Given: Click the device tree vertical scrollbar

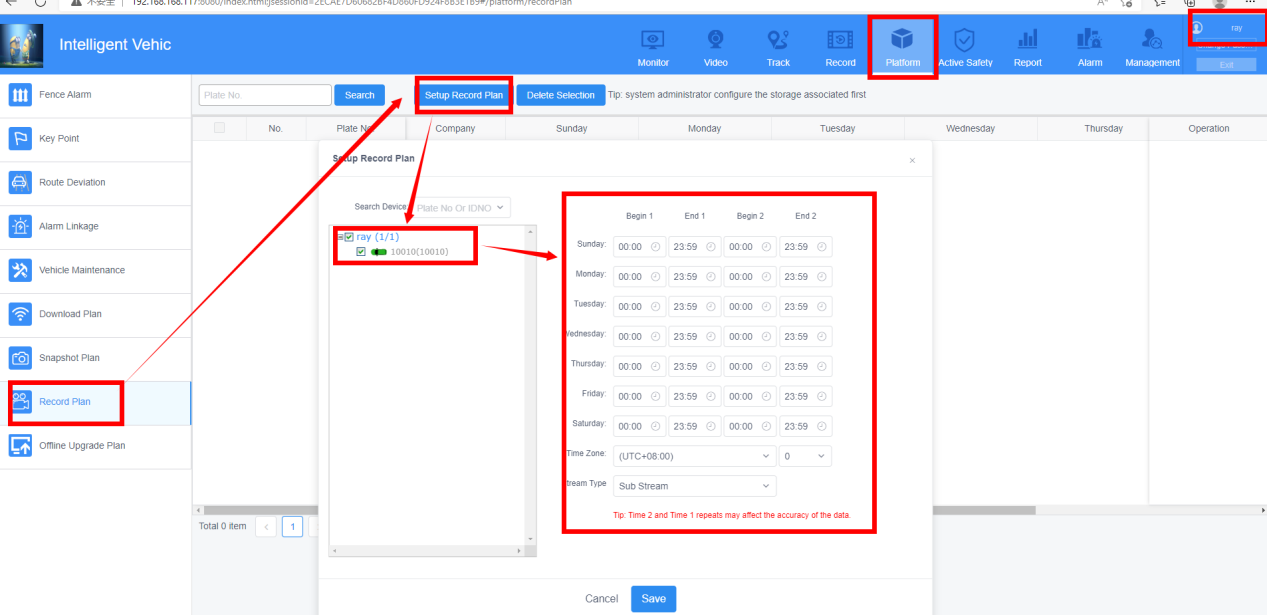Looking at the screenshot, I should pos(531,385).
